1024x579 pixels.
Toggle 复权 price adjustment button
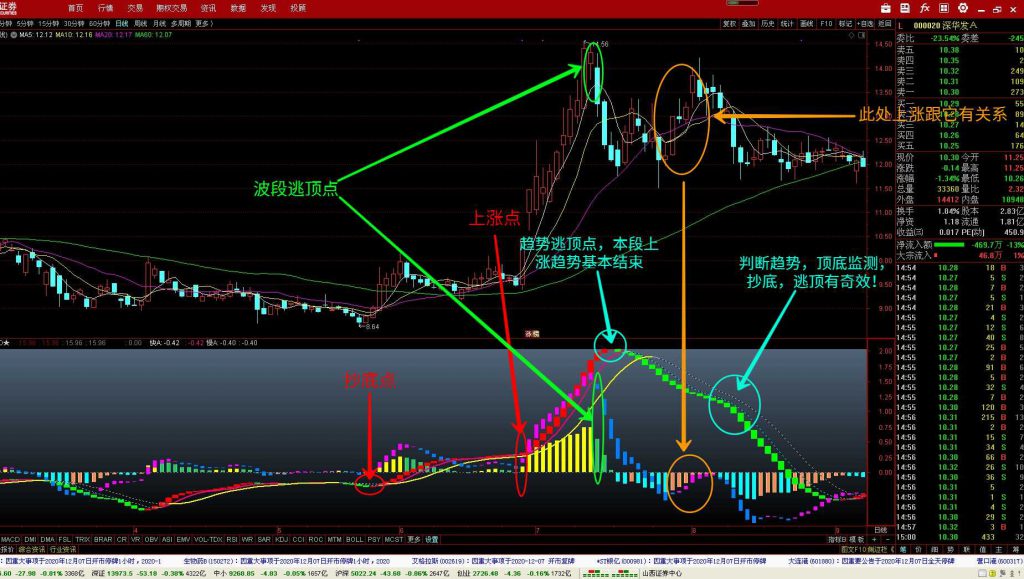click(x=729, y=22)
